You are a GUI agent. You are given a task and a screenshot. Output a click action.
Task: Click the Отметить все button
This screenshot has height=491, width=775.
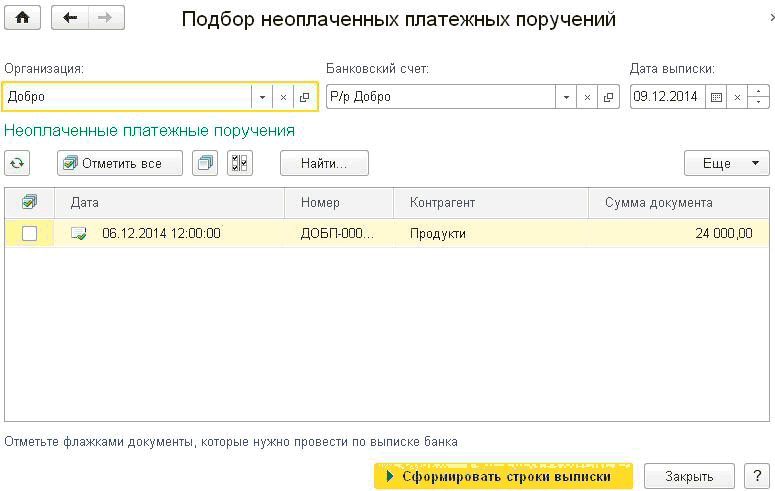tap(120, 163)
